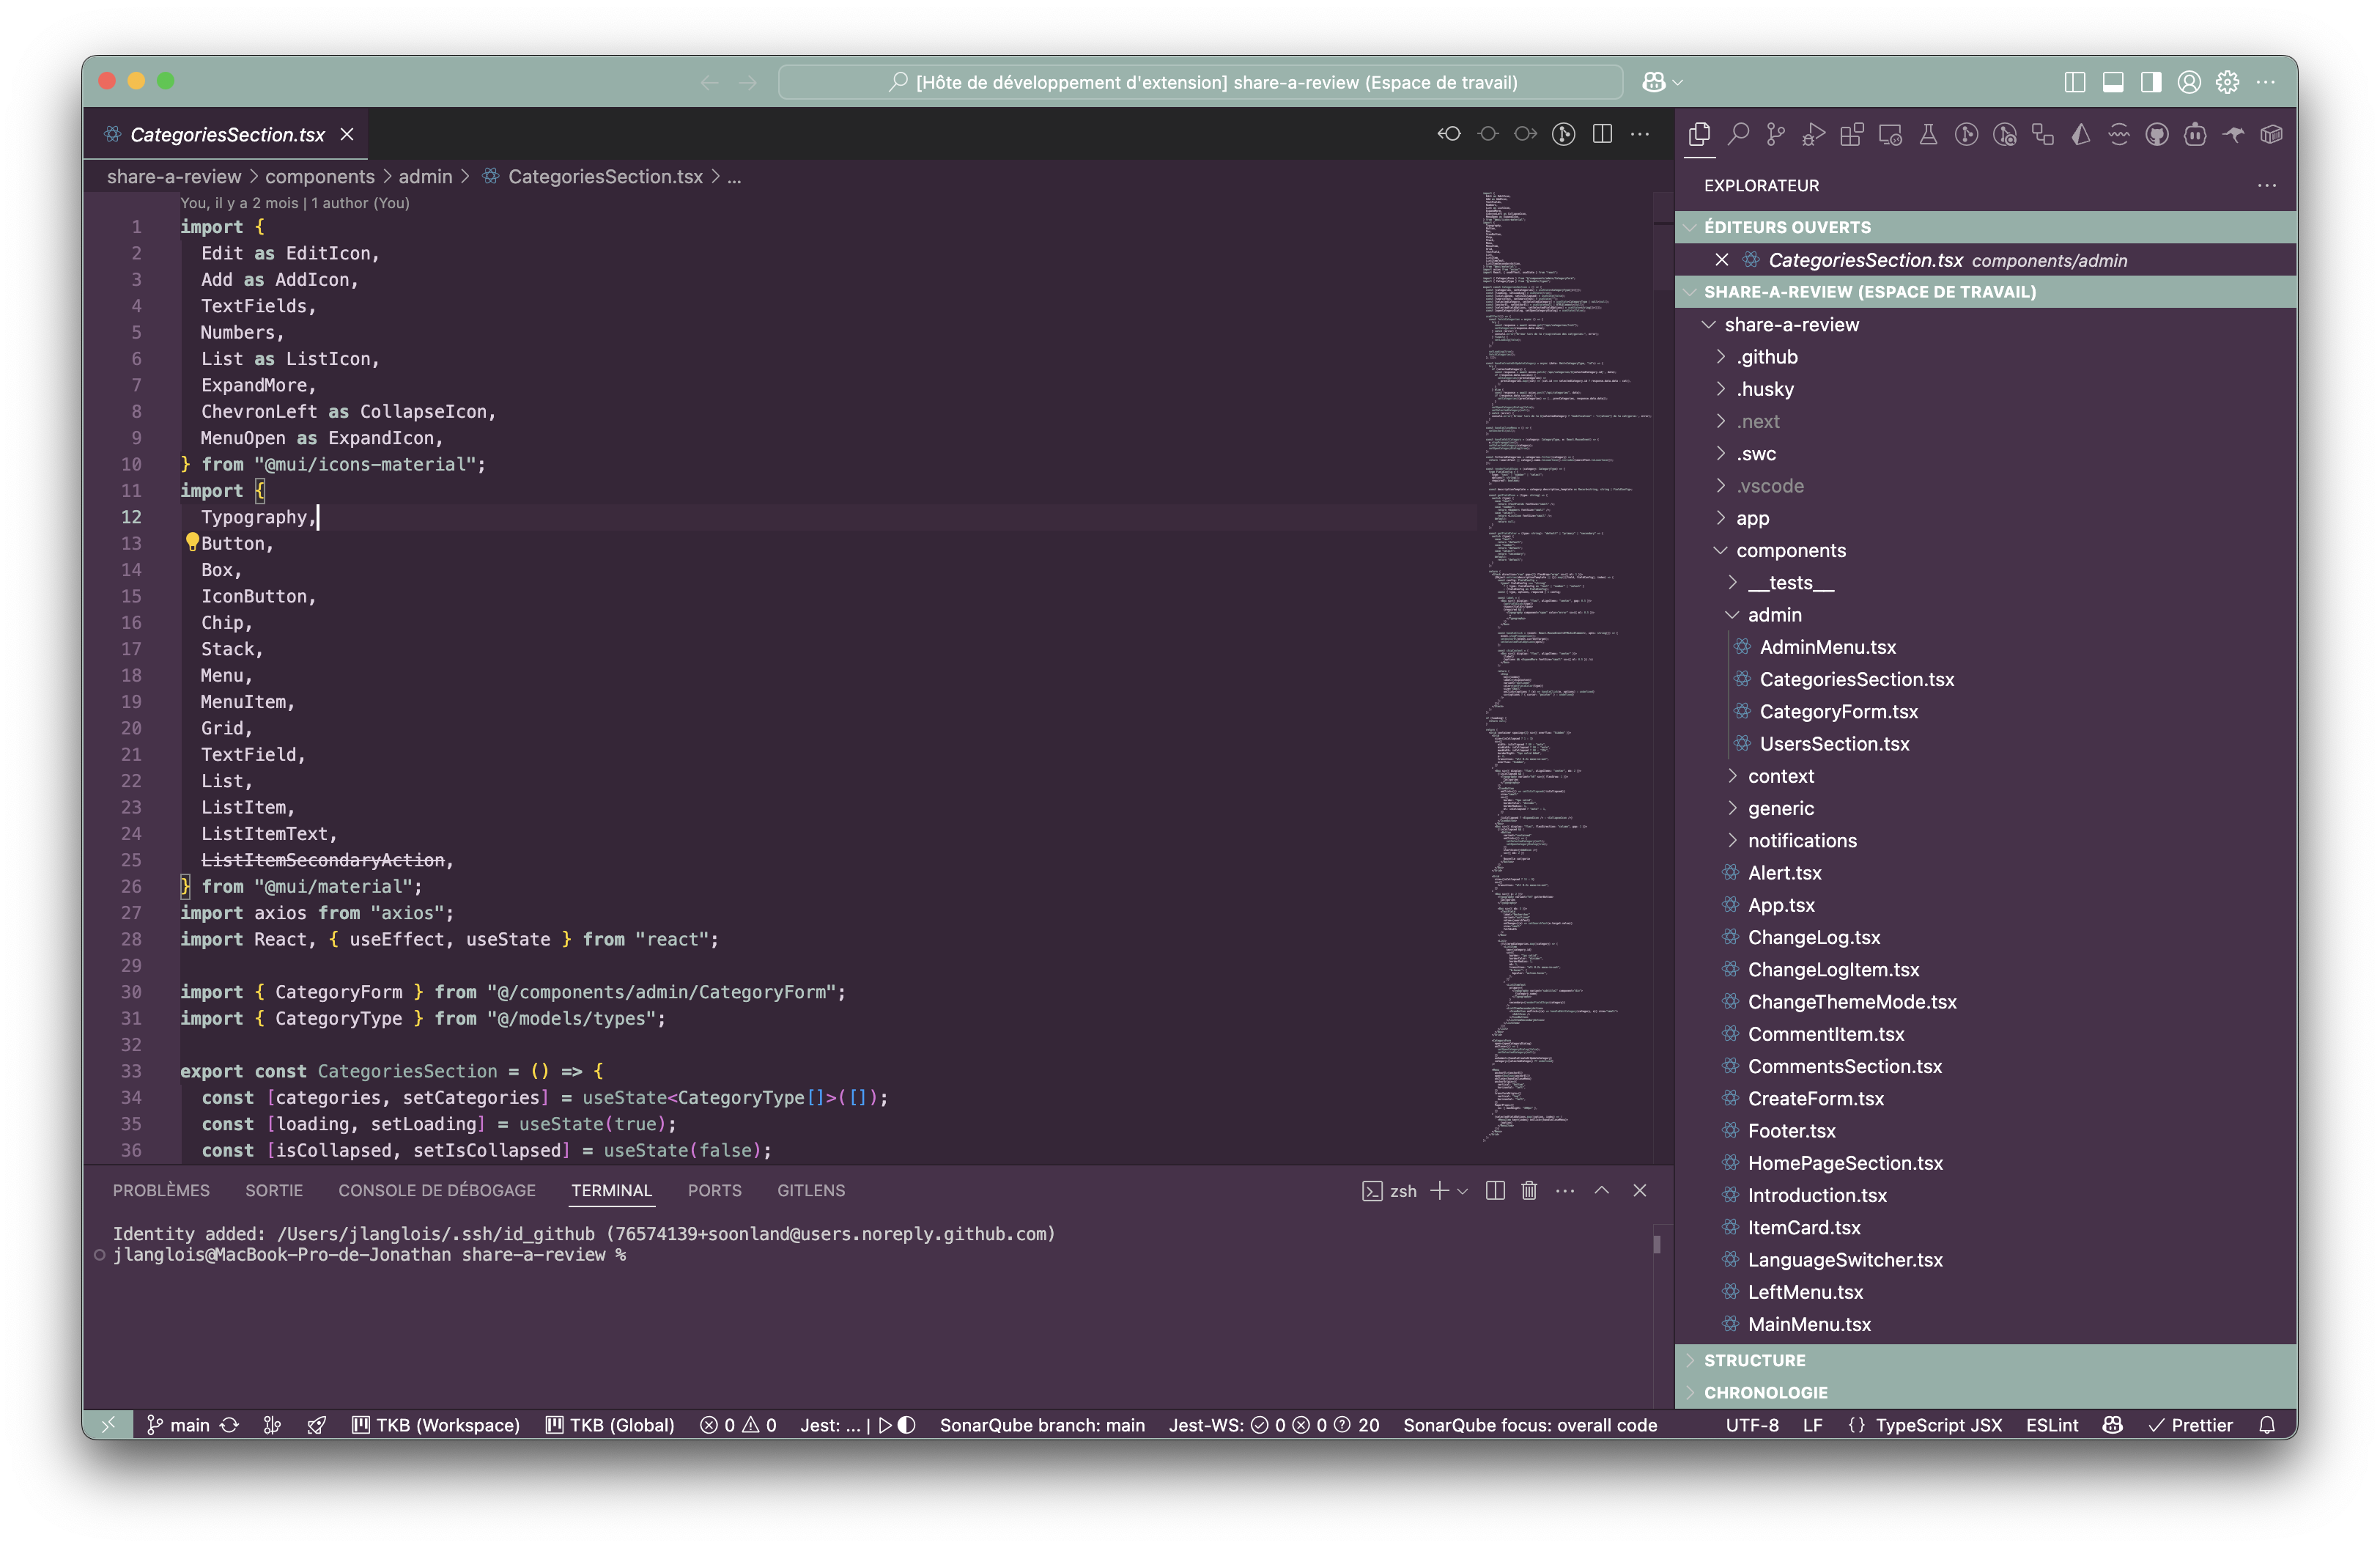
Task: Toggle the bottom panel layout button
Action: click(2113, 82)
